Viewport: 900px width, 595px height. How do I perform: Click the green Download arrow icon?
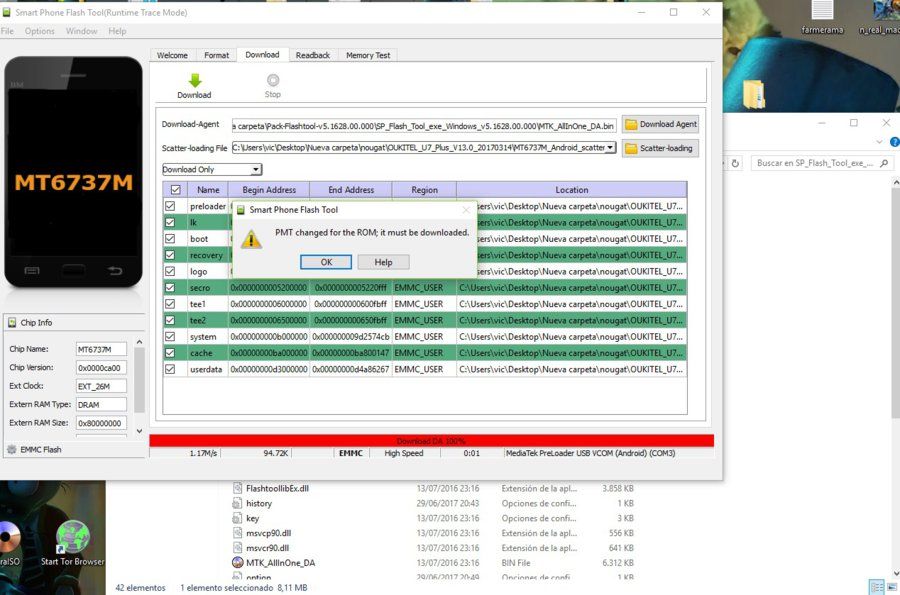coord(195,80)
